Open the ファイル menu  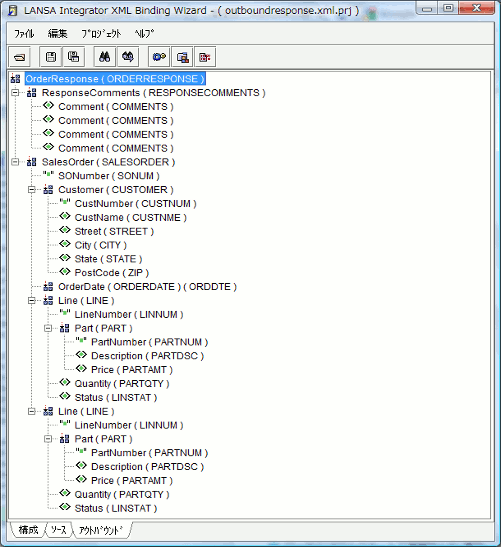click(x=24, y=33)
